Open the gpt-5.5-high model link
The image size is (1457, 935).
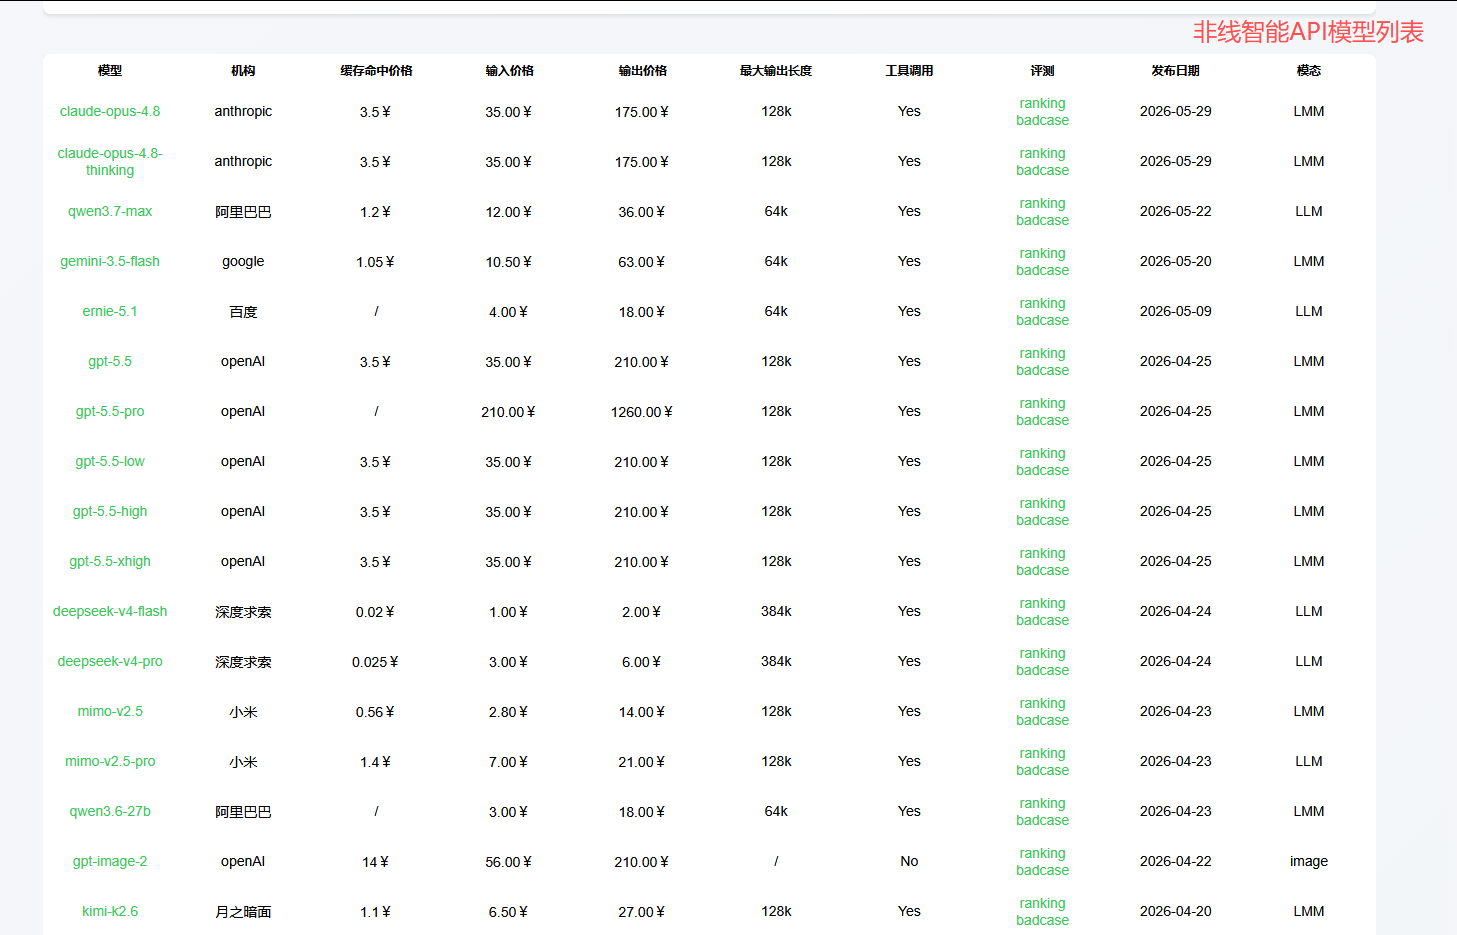point(110,511)
